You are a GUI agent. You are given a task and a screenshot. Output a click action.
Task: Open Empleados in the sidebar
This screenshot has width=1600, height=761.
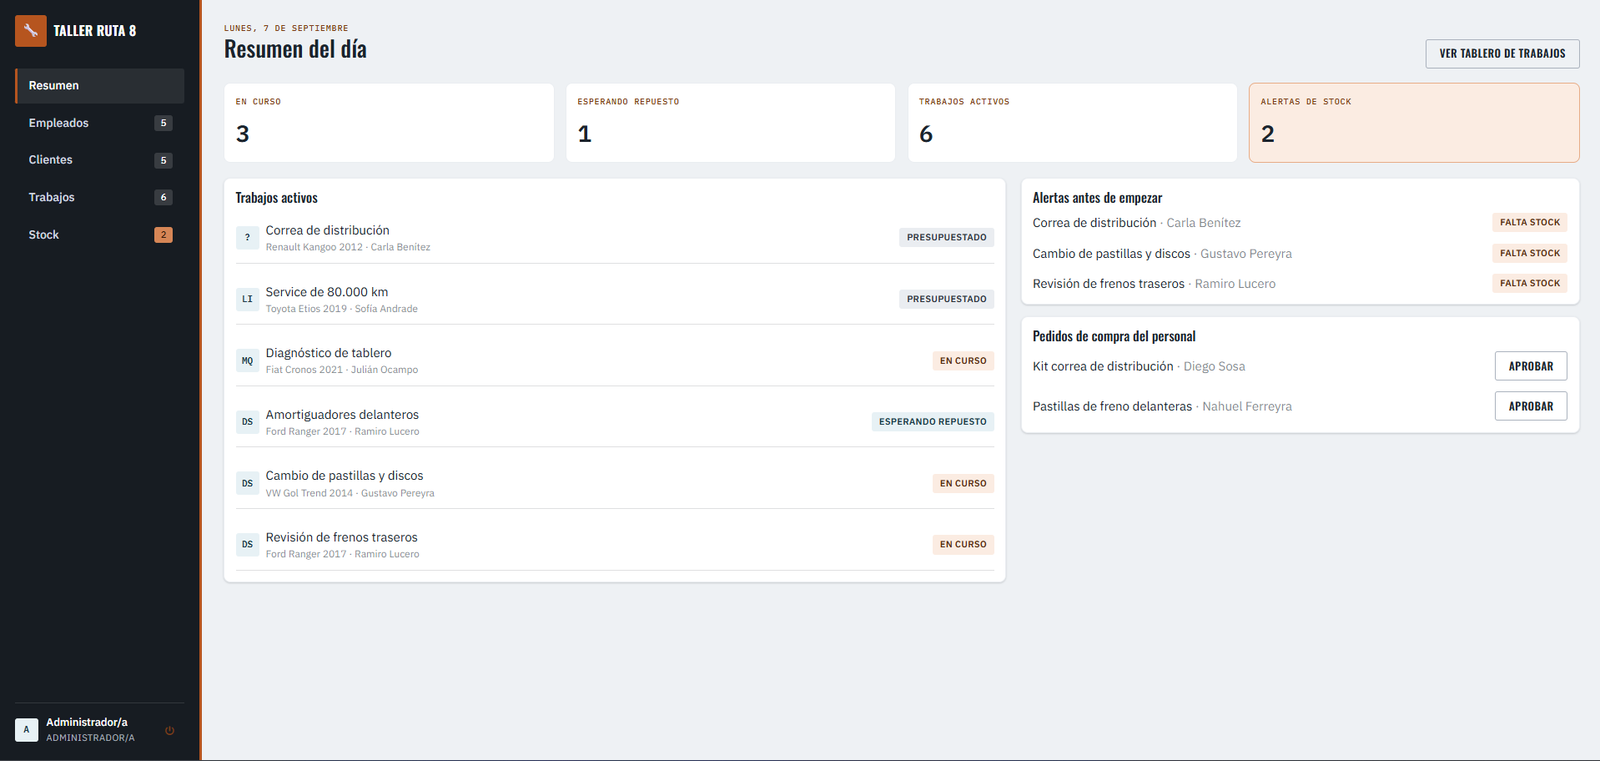(x=100, y=123)
